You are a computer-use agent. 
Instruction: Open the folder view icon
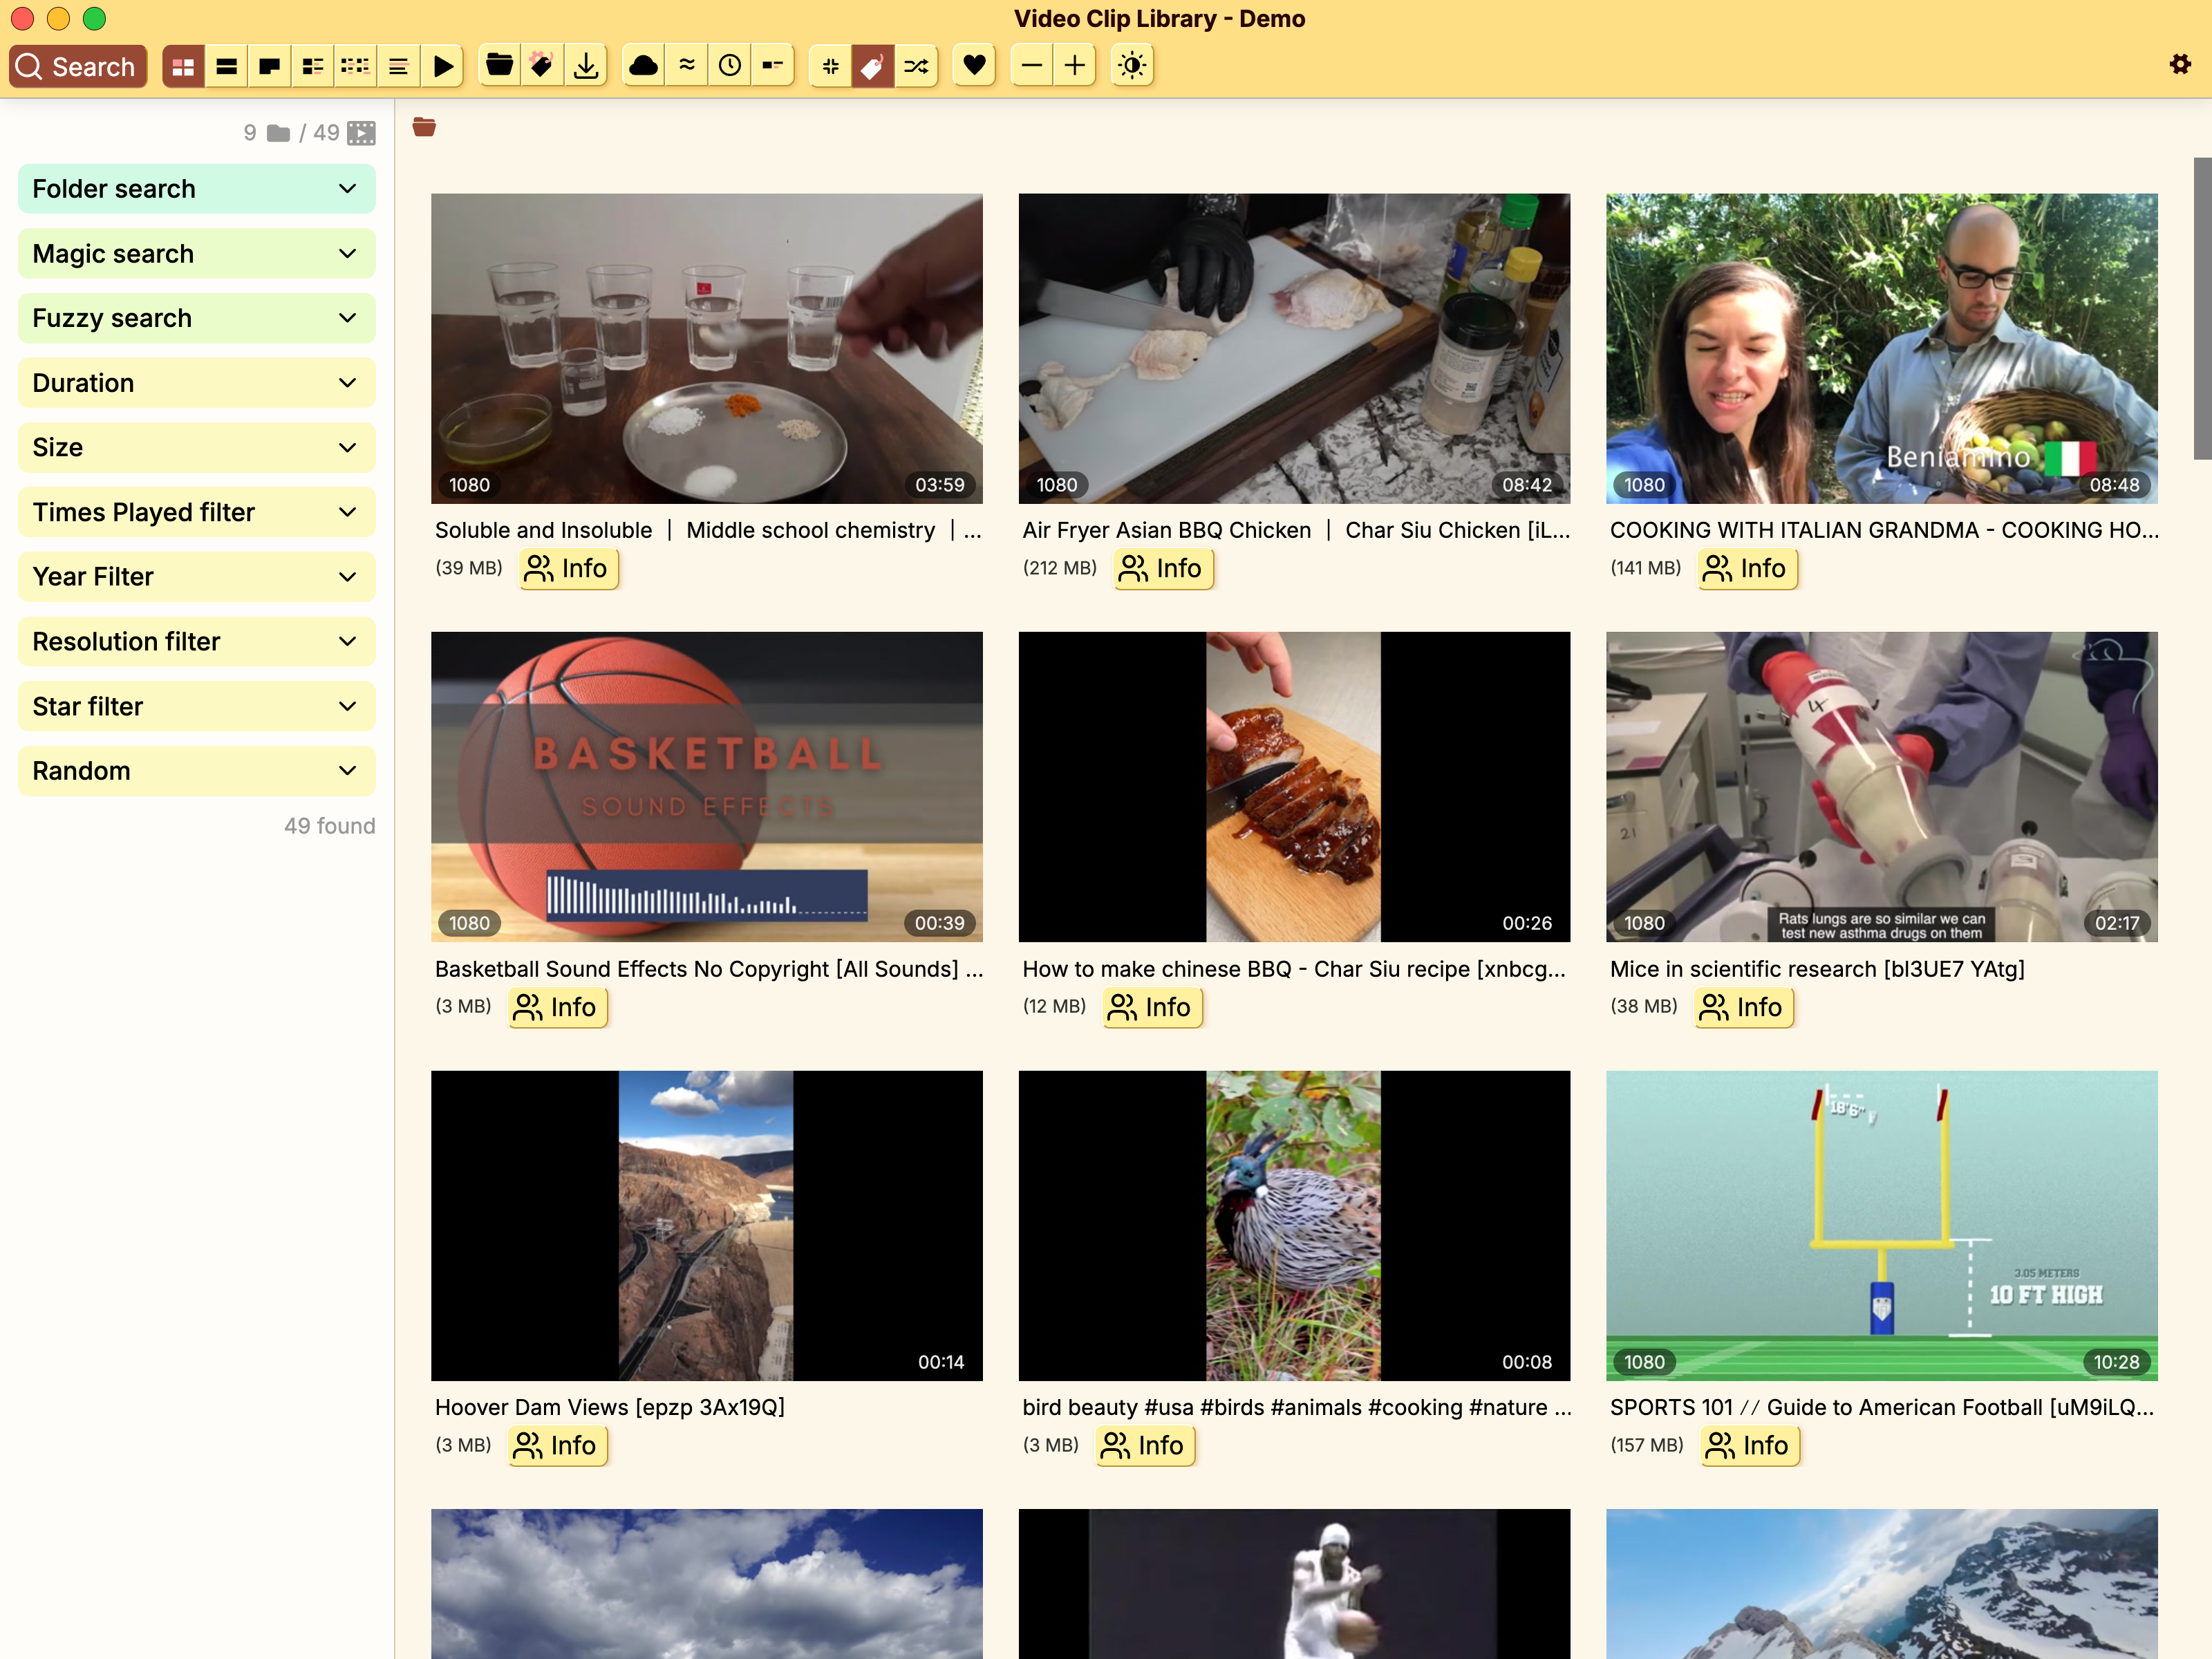pos(499,66)
